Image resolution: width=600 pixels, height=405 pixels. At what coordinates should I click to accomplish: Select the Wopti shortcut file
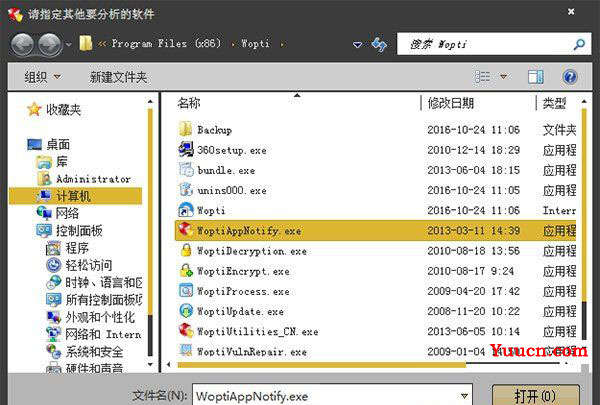pos(211,211)
